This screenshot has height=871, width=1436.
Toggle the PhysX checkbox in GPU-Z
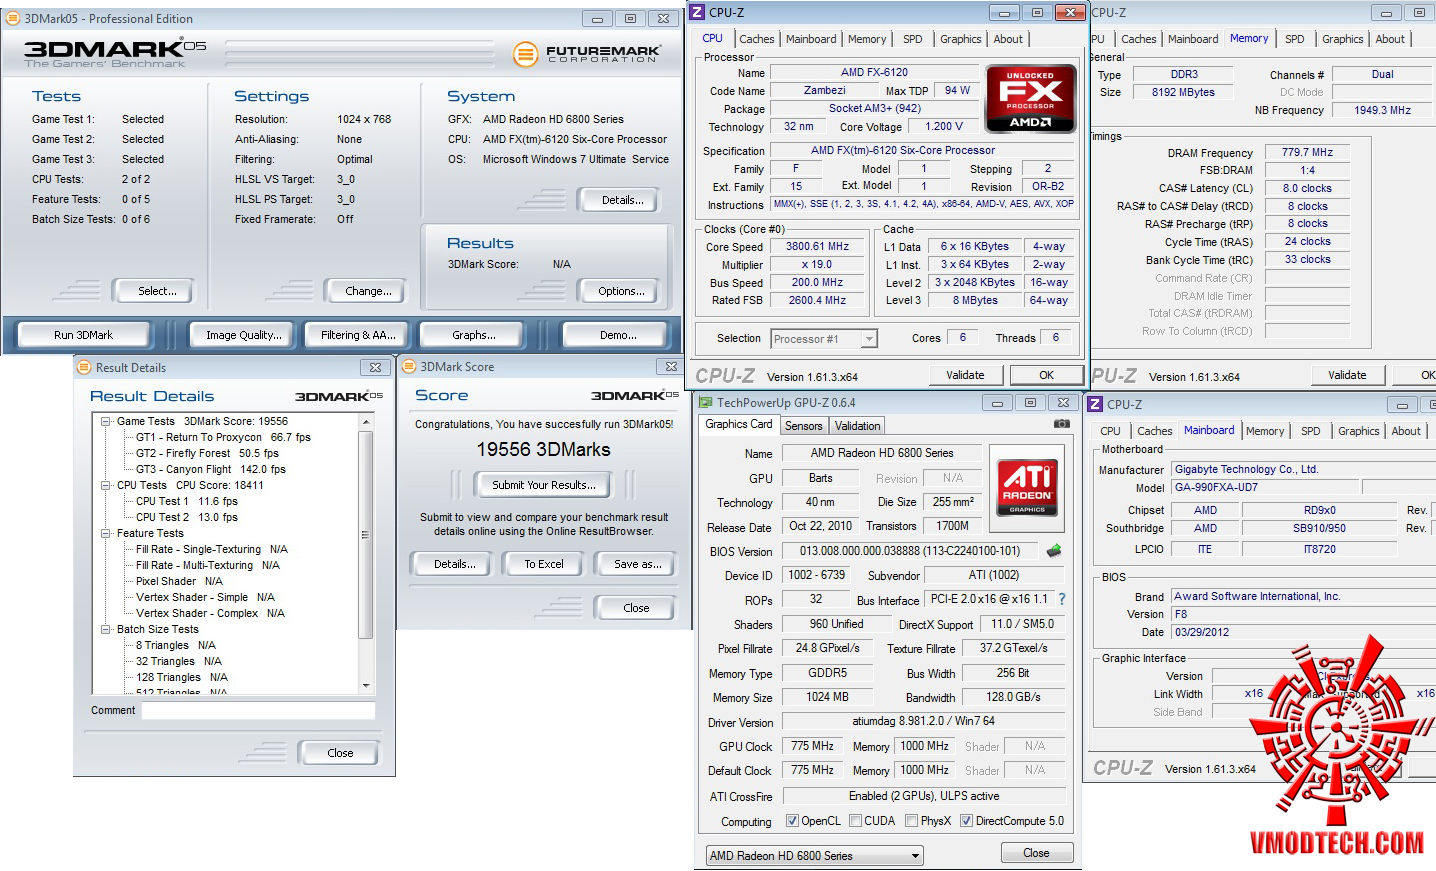click(x=911, y=821)
